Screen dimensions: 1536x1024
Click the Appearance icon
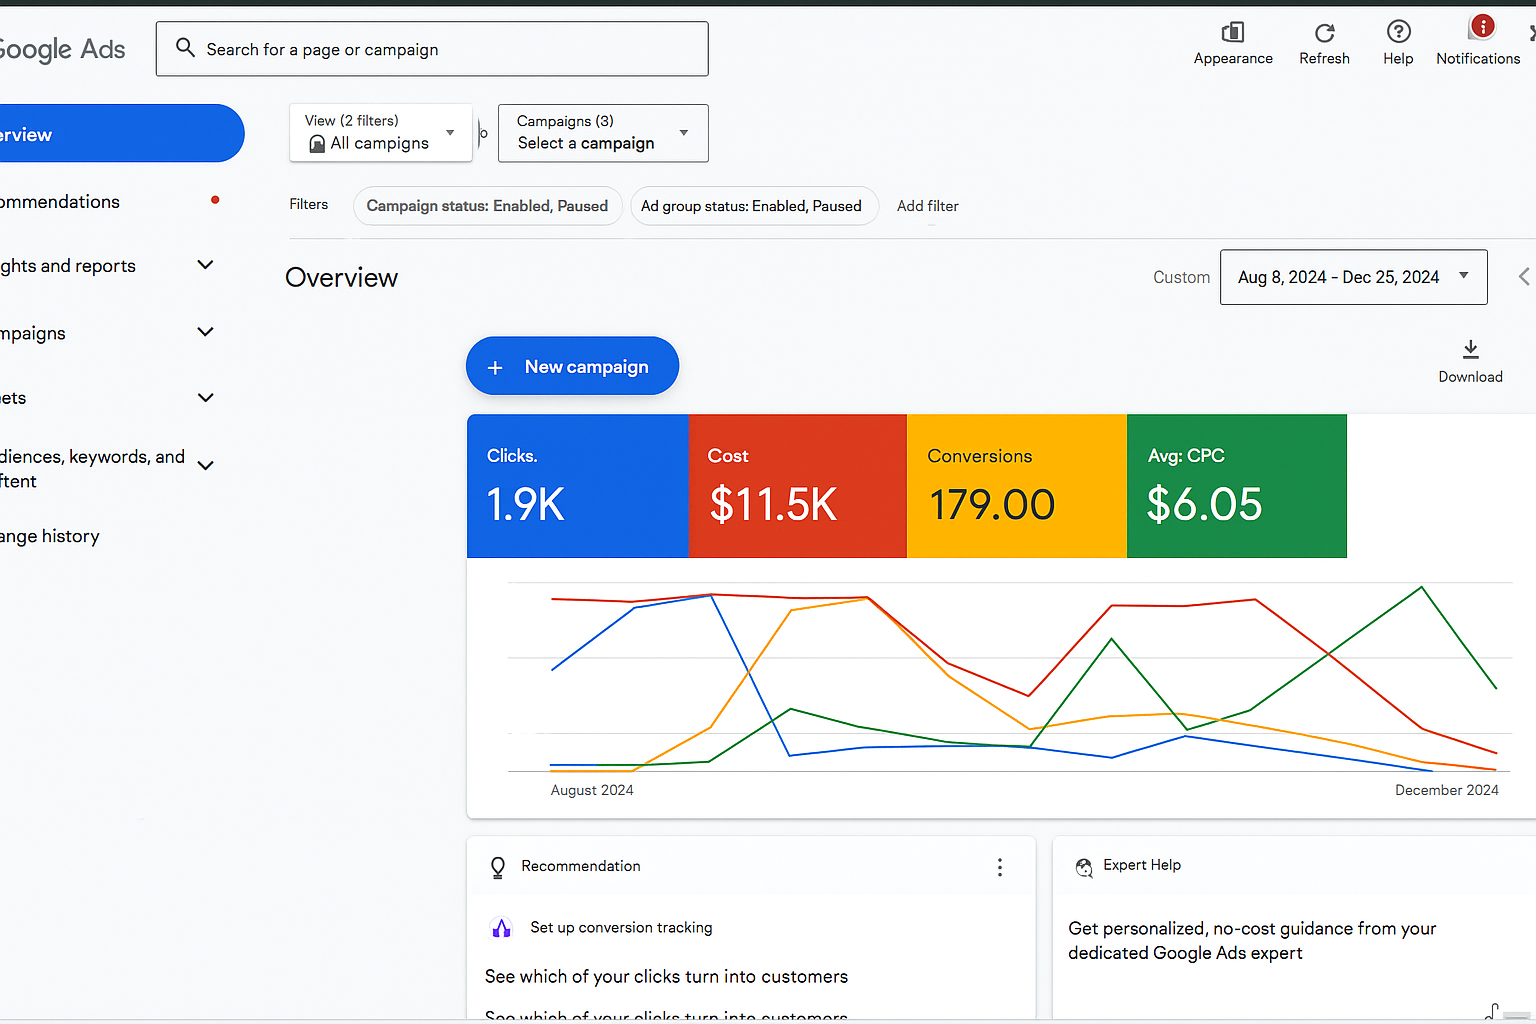(1233, 33)
